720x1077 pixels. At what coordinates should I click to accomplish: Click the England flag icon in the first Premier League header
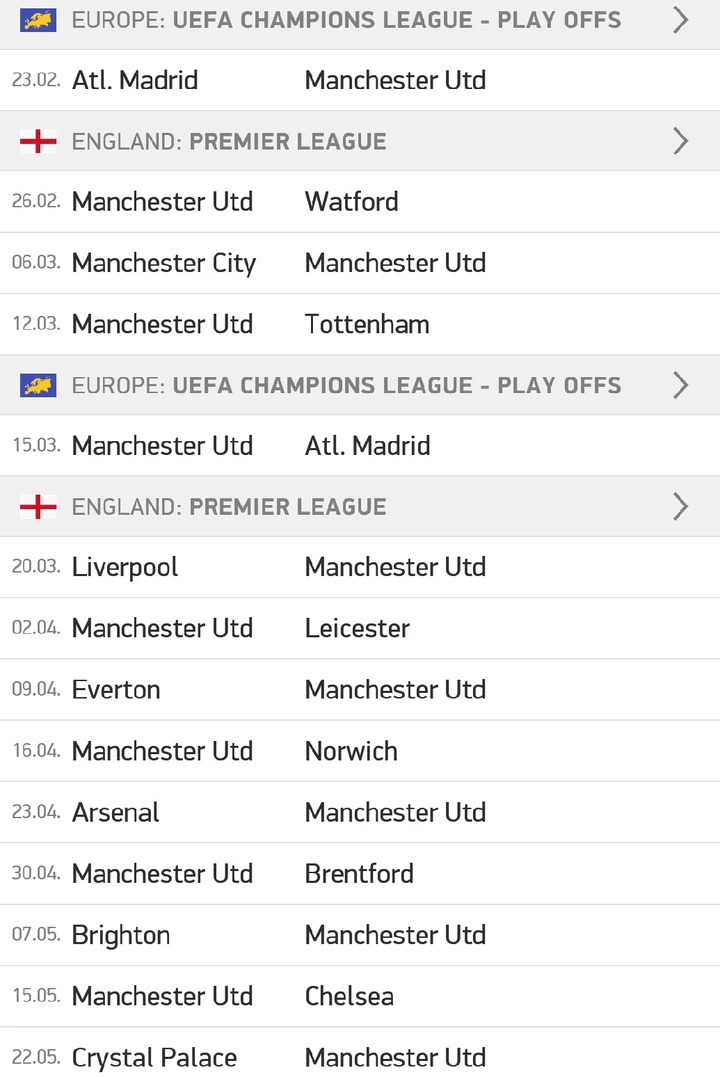coord(38,141)
